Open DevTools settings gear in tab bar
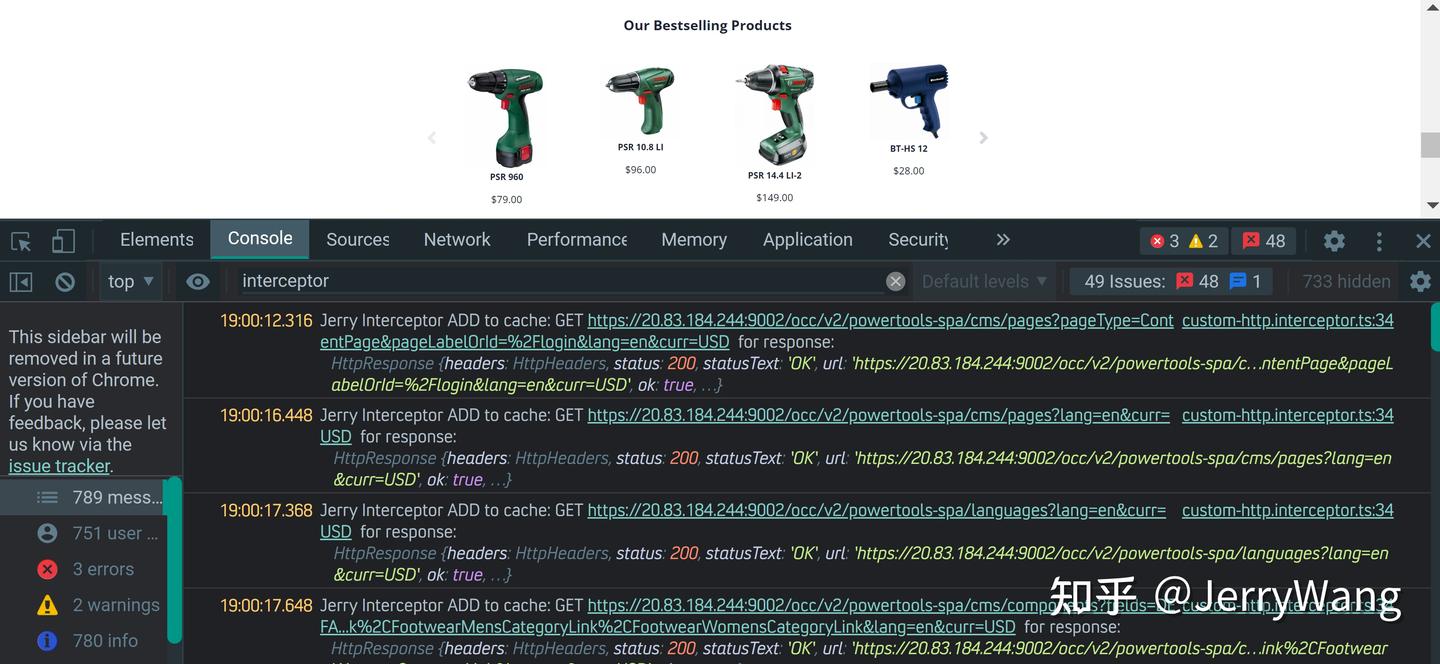This screenshot has height=664, width=1440. coord(1334,241)
